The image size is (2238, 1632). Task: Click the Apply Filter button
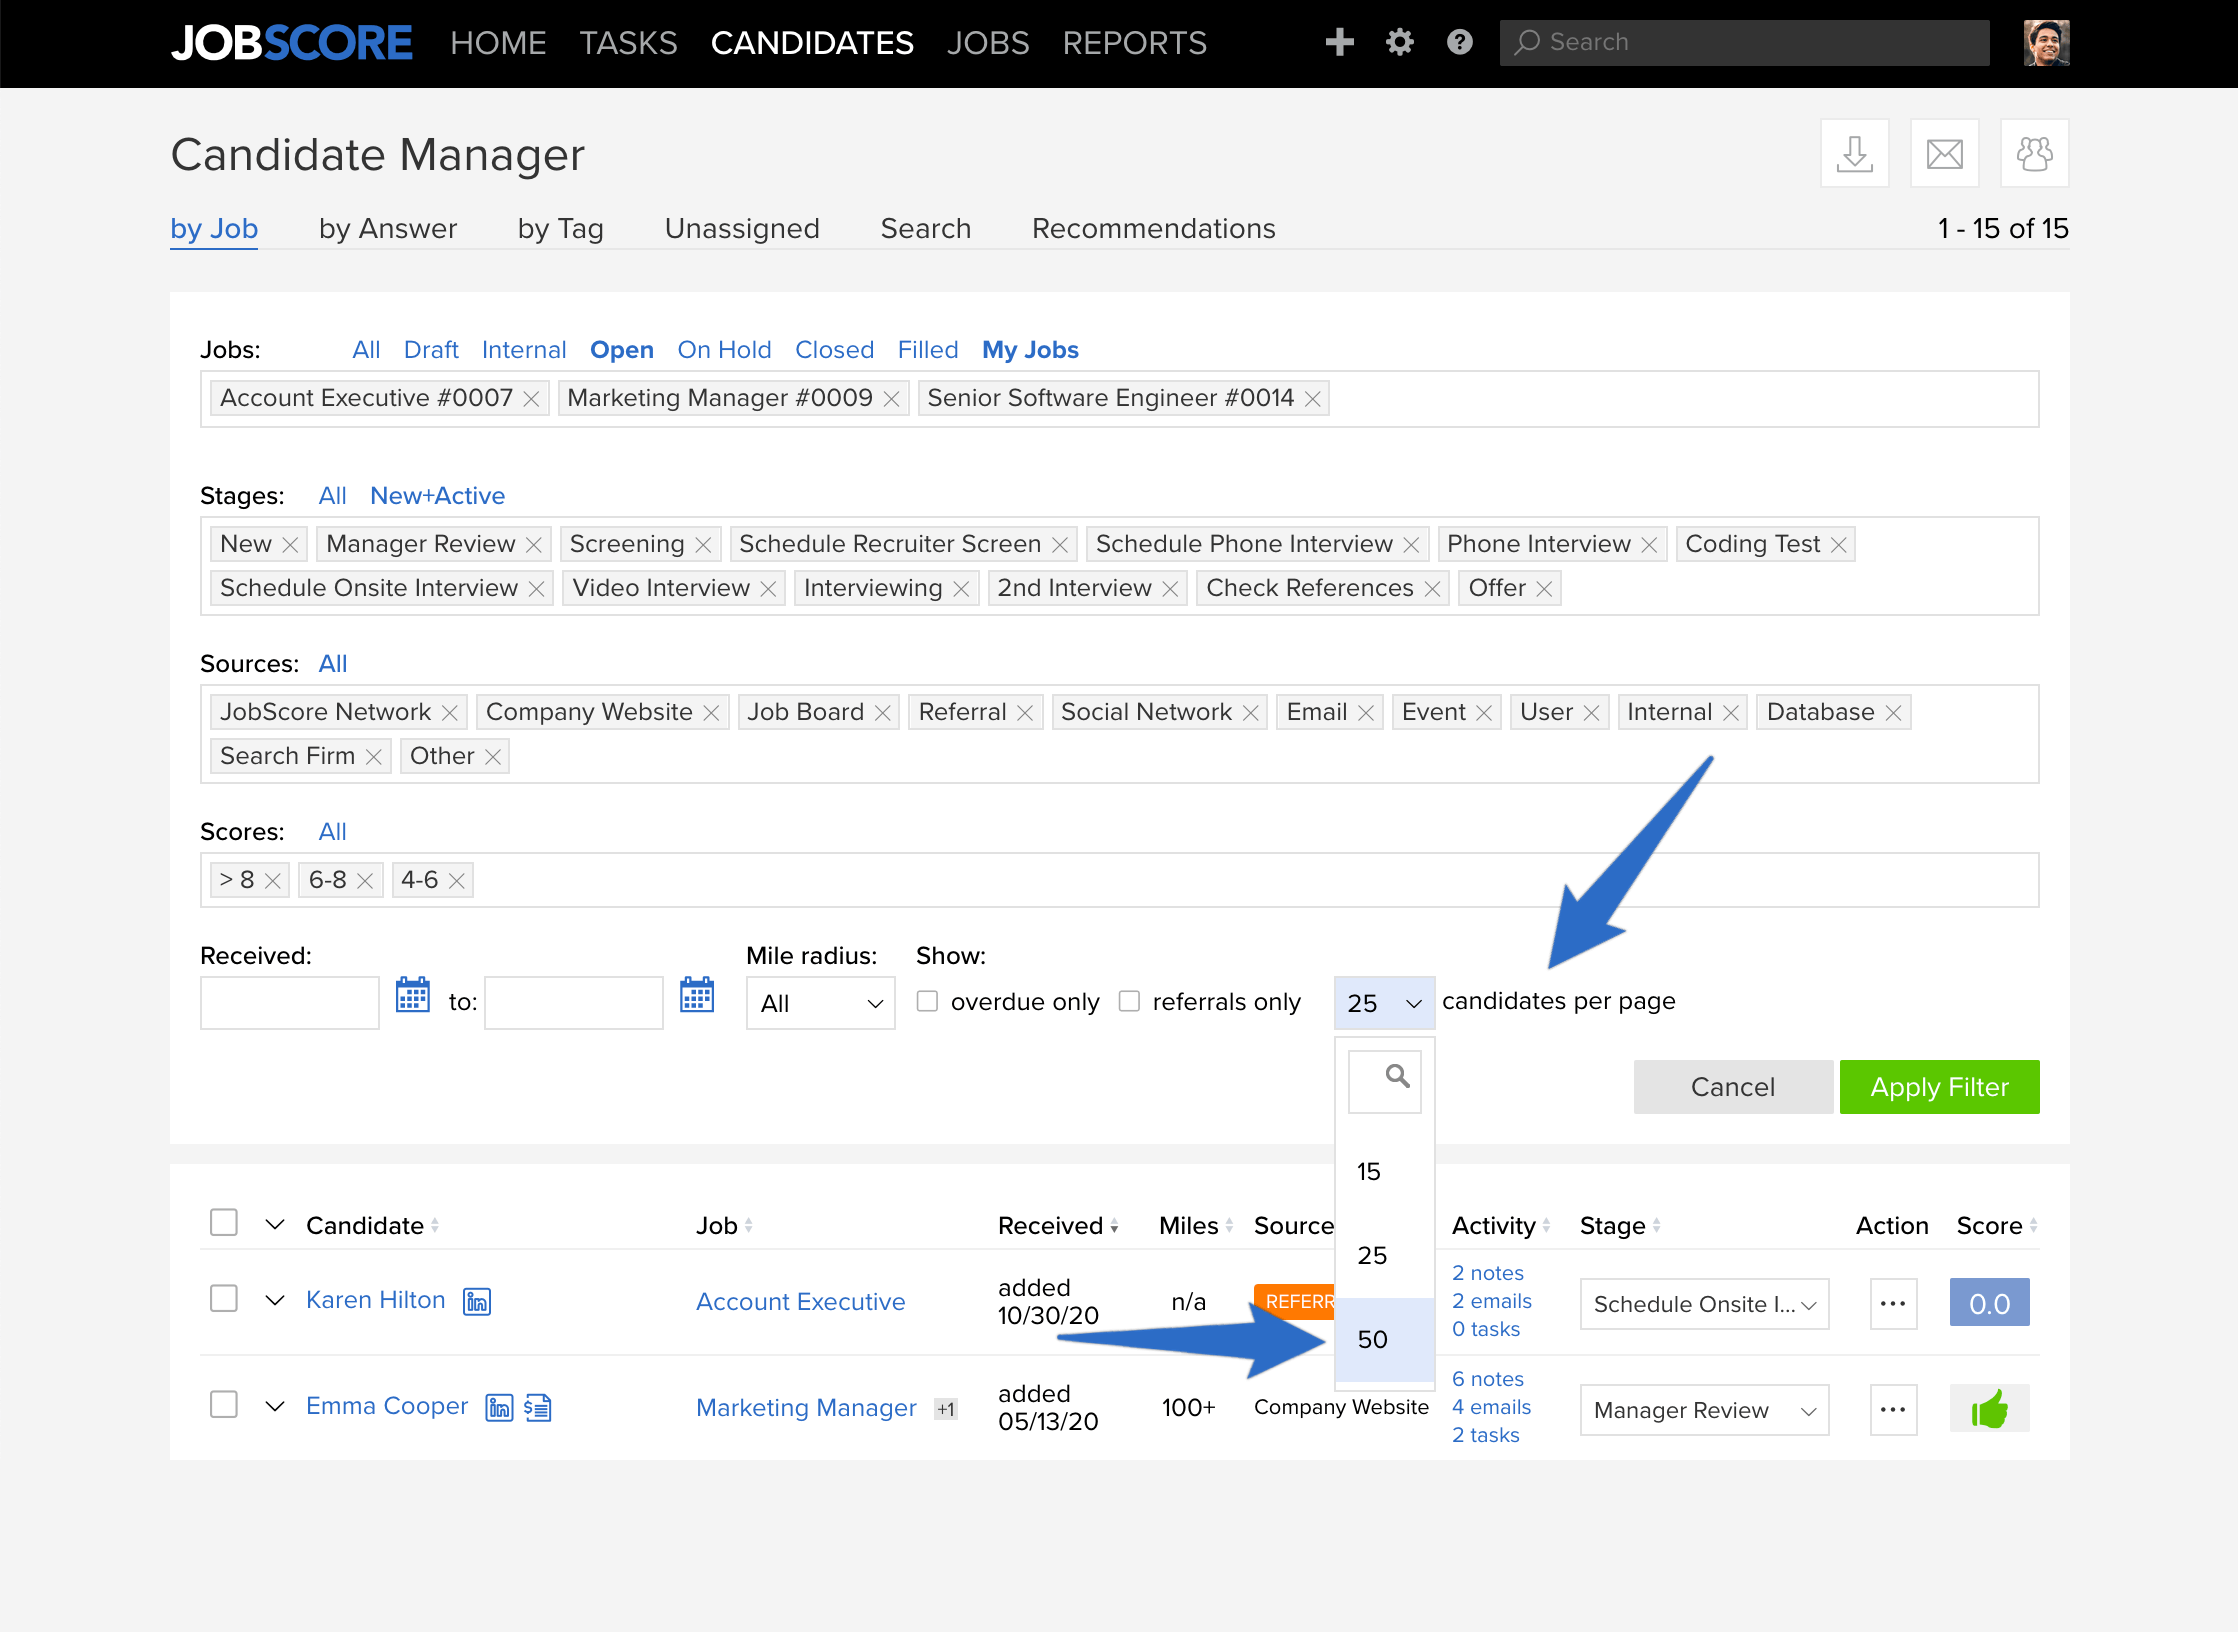[1939, 1087]
